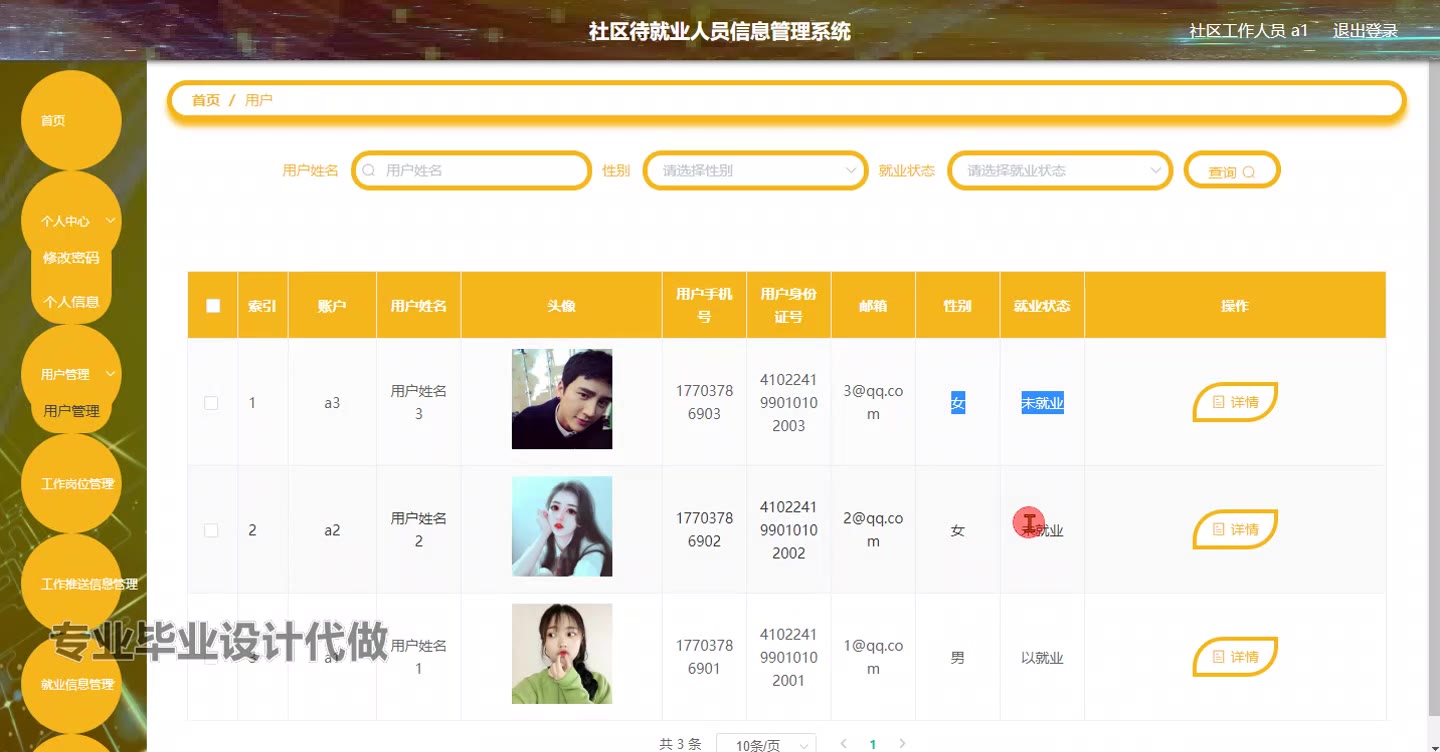Open the 性别 dropdown filter

pos(755,171)
